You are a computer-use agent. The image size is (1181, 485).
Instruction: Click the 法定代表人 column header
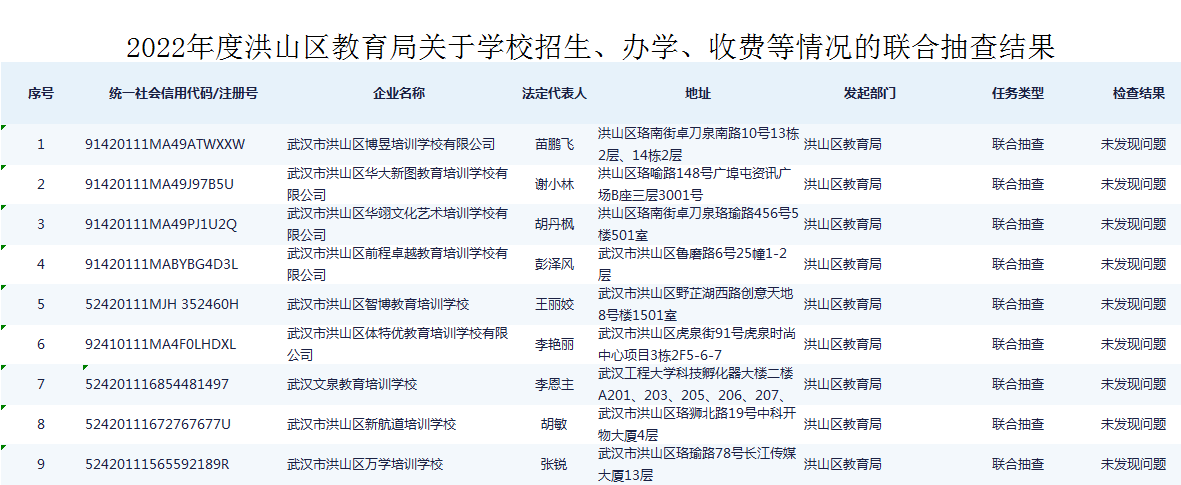click(554, 93)
